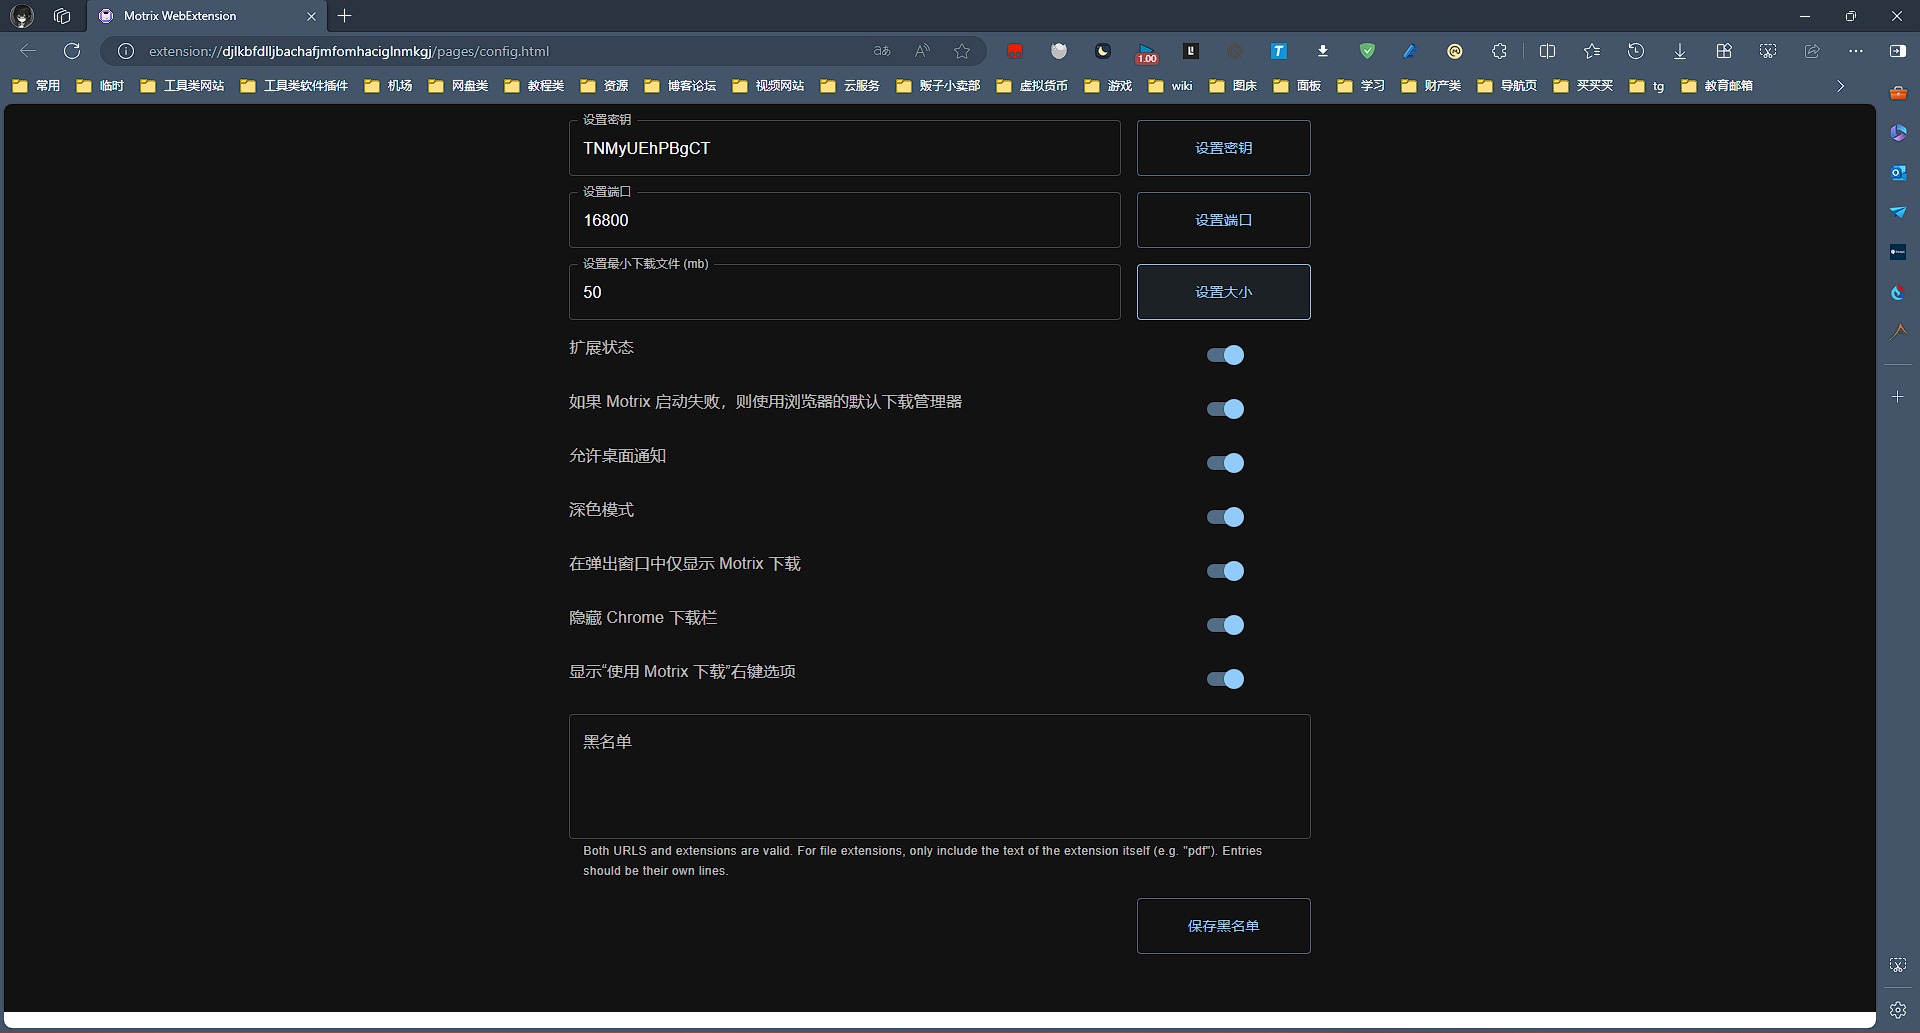
Task: Open the dark mode moon extension
Action: 1103,51
